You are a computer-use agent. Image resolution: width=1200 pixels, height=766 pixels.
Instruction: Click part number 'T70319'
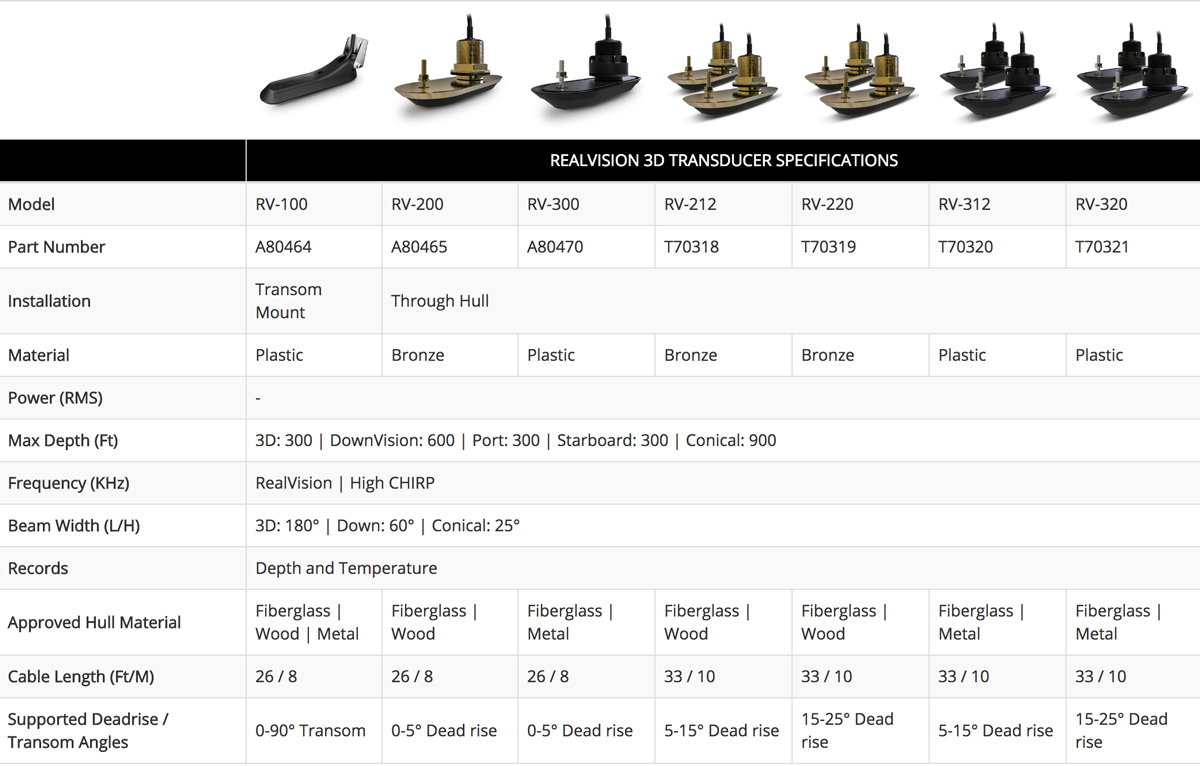coord(829,247)
